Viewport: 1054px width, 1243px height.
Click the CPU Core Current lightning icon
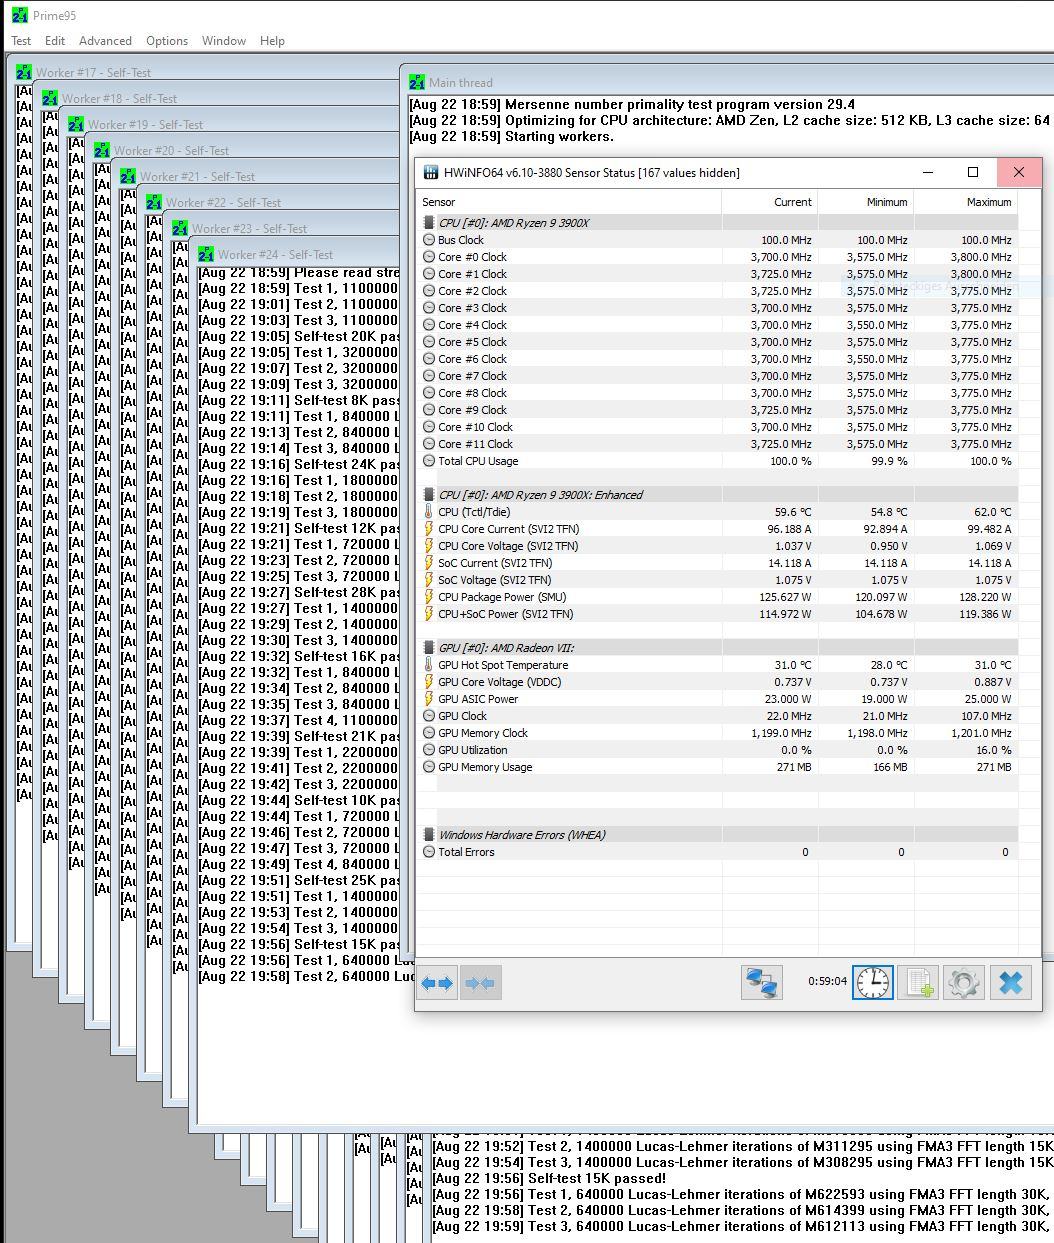click(x=429, y=528)
